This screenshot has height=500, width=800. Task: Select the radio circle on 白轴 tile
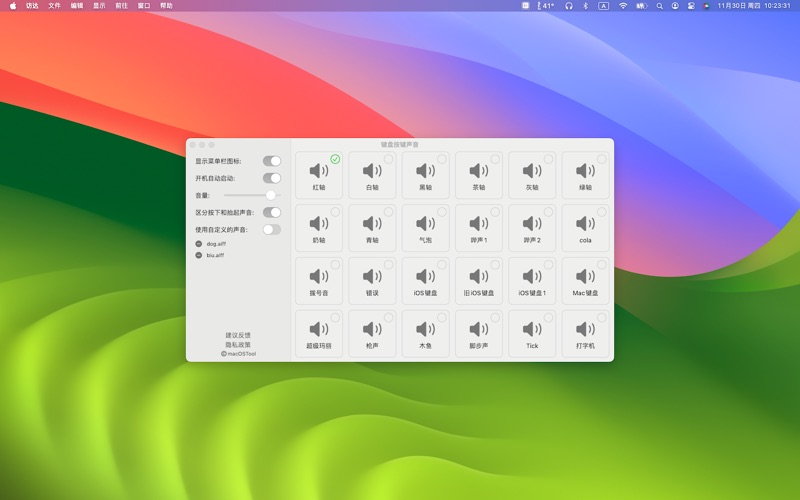coord(388,159)
